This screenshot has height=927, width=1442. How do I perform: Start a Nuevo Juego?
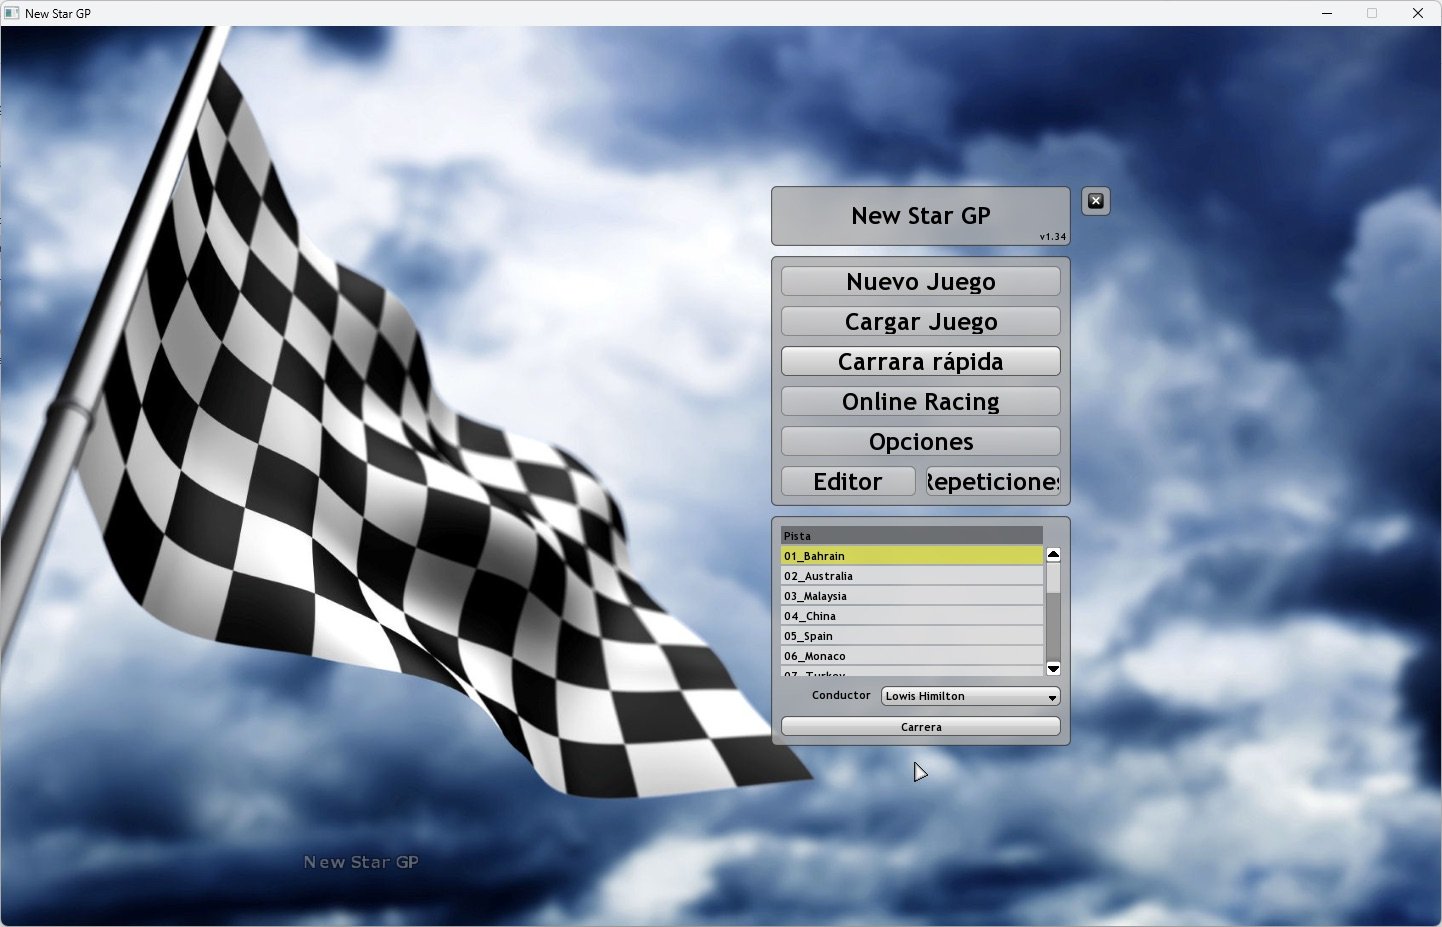tap(920, 282)
